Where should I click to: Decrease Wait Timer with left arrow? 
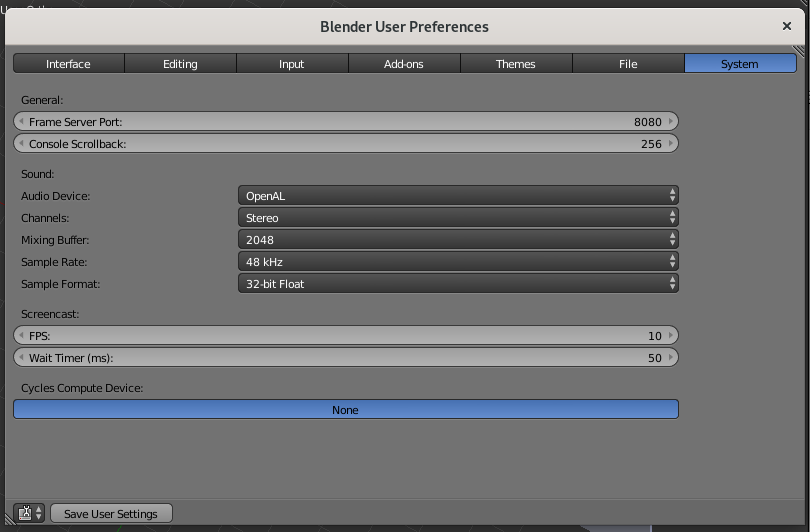coord(21,357)
